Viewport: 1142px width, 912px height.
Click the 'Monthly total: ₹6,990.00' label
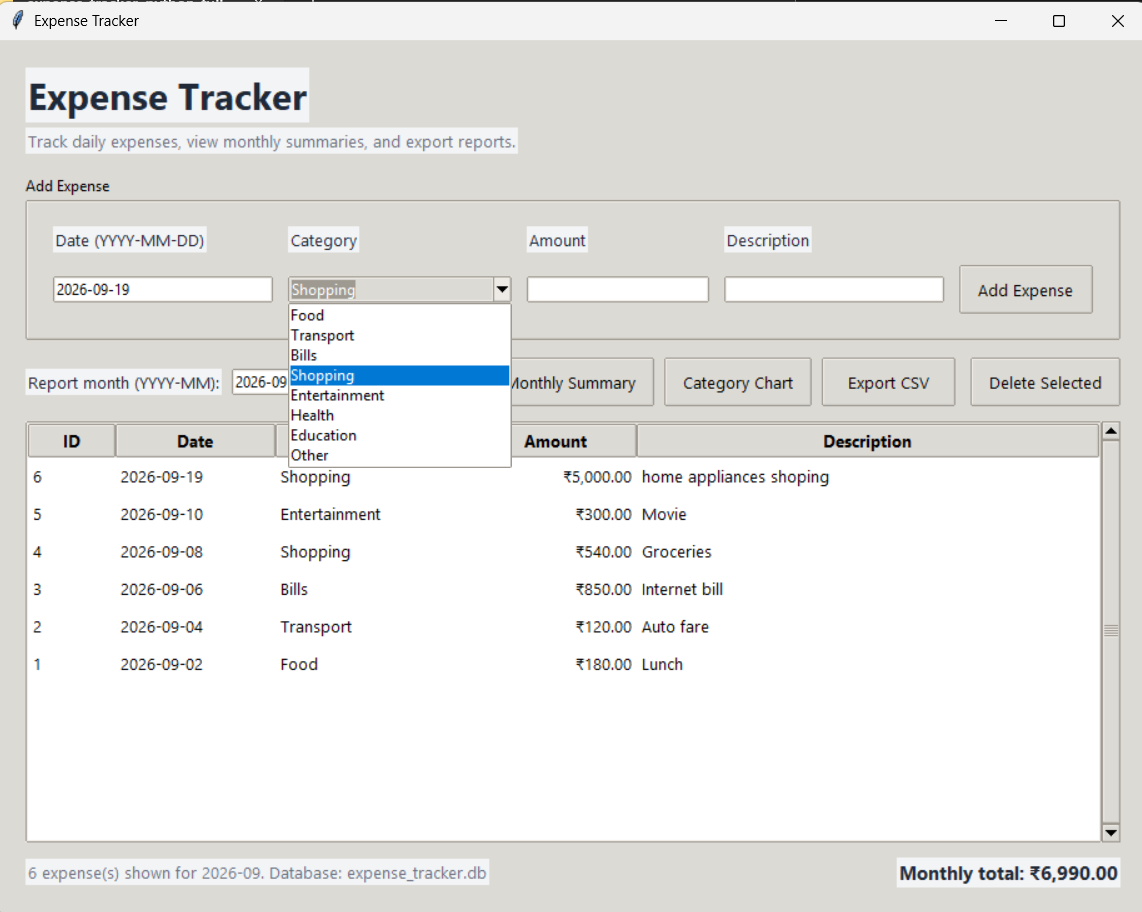coord(1008,873)
